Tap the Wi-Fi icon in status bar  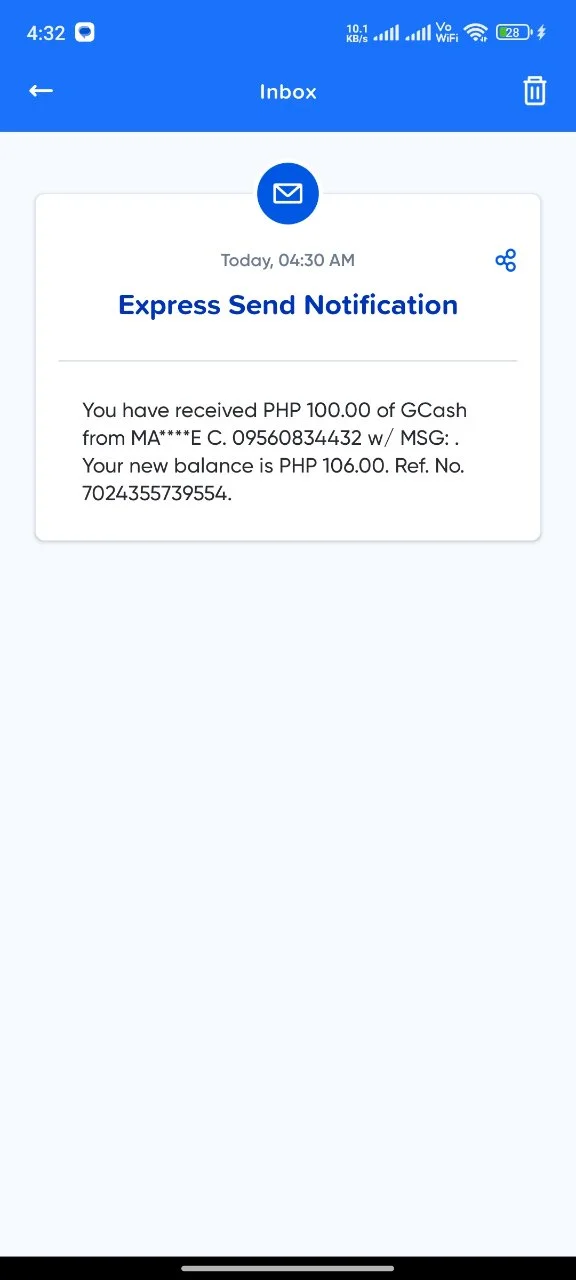[476, 33]
